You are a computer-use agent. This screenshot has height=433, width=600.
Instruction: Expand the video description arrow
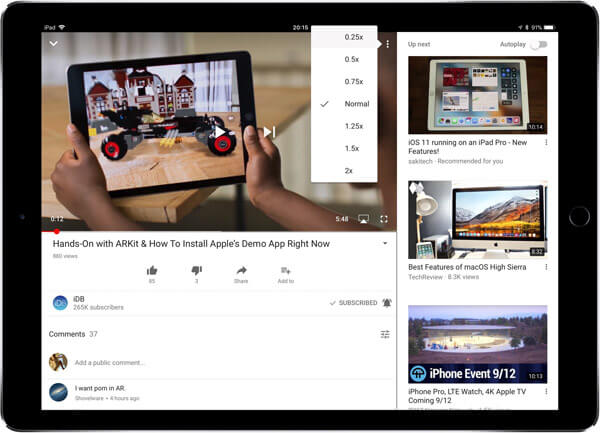pos(385,243)
